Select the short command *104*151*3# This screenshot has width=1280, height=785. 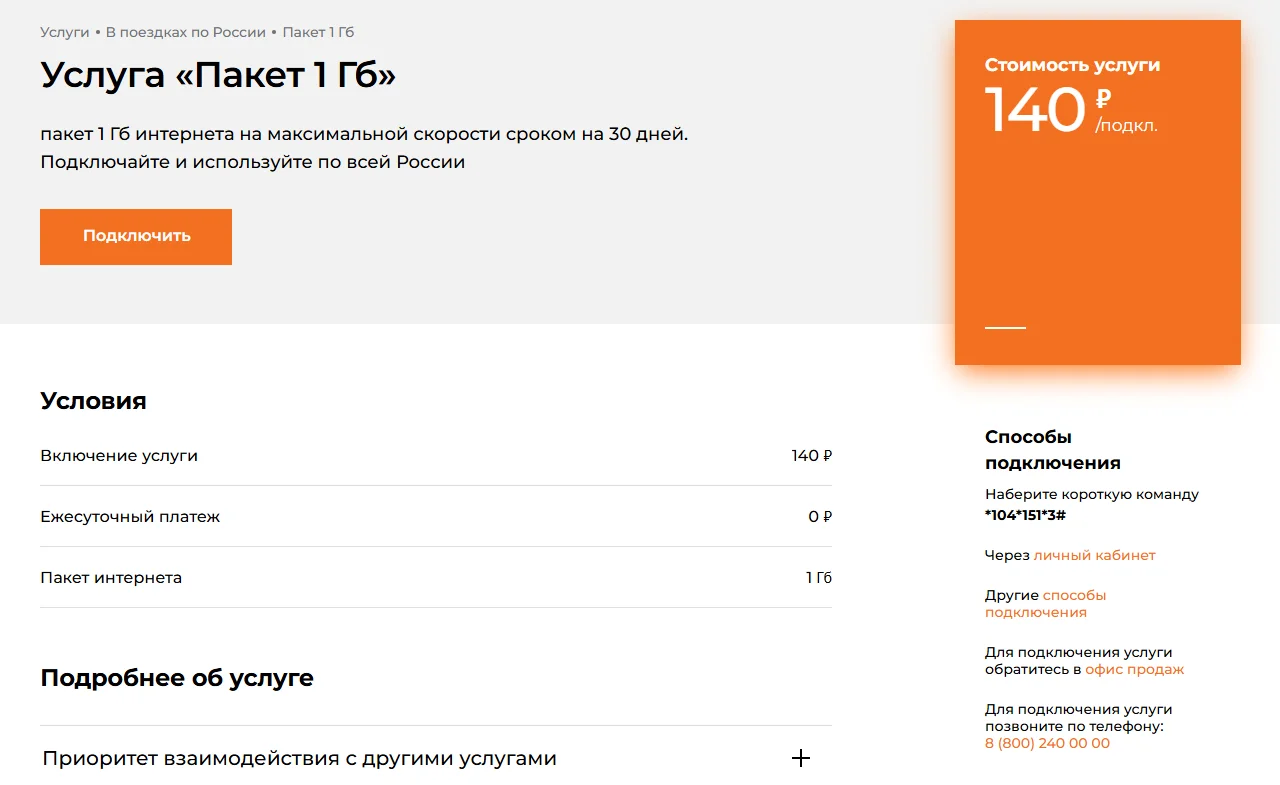click(1025, 515)
